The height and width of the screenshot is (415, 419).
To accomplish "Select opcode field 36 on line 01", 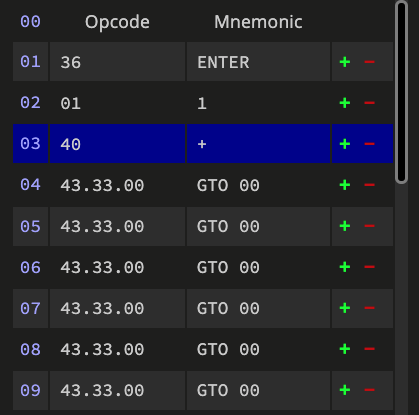I will point(117,62).
